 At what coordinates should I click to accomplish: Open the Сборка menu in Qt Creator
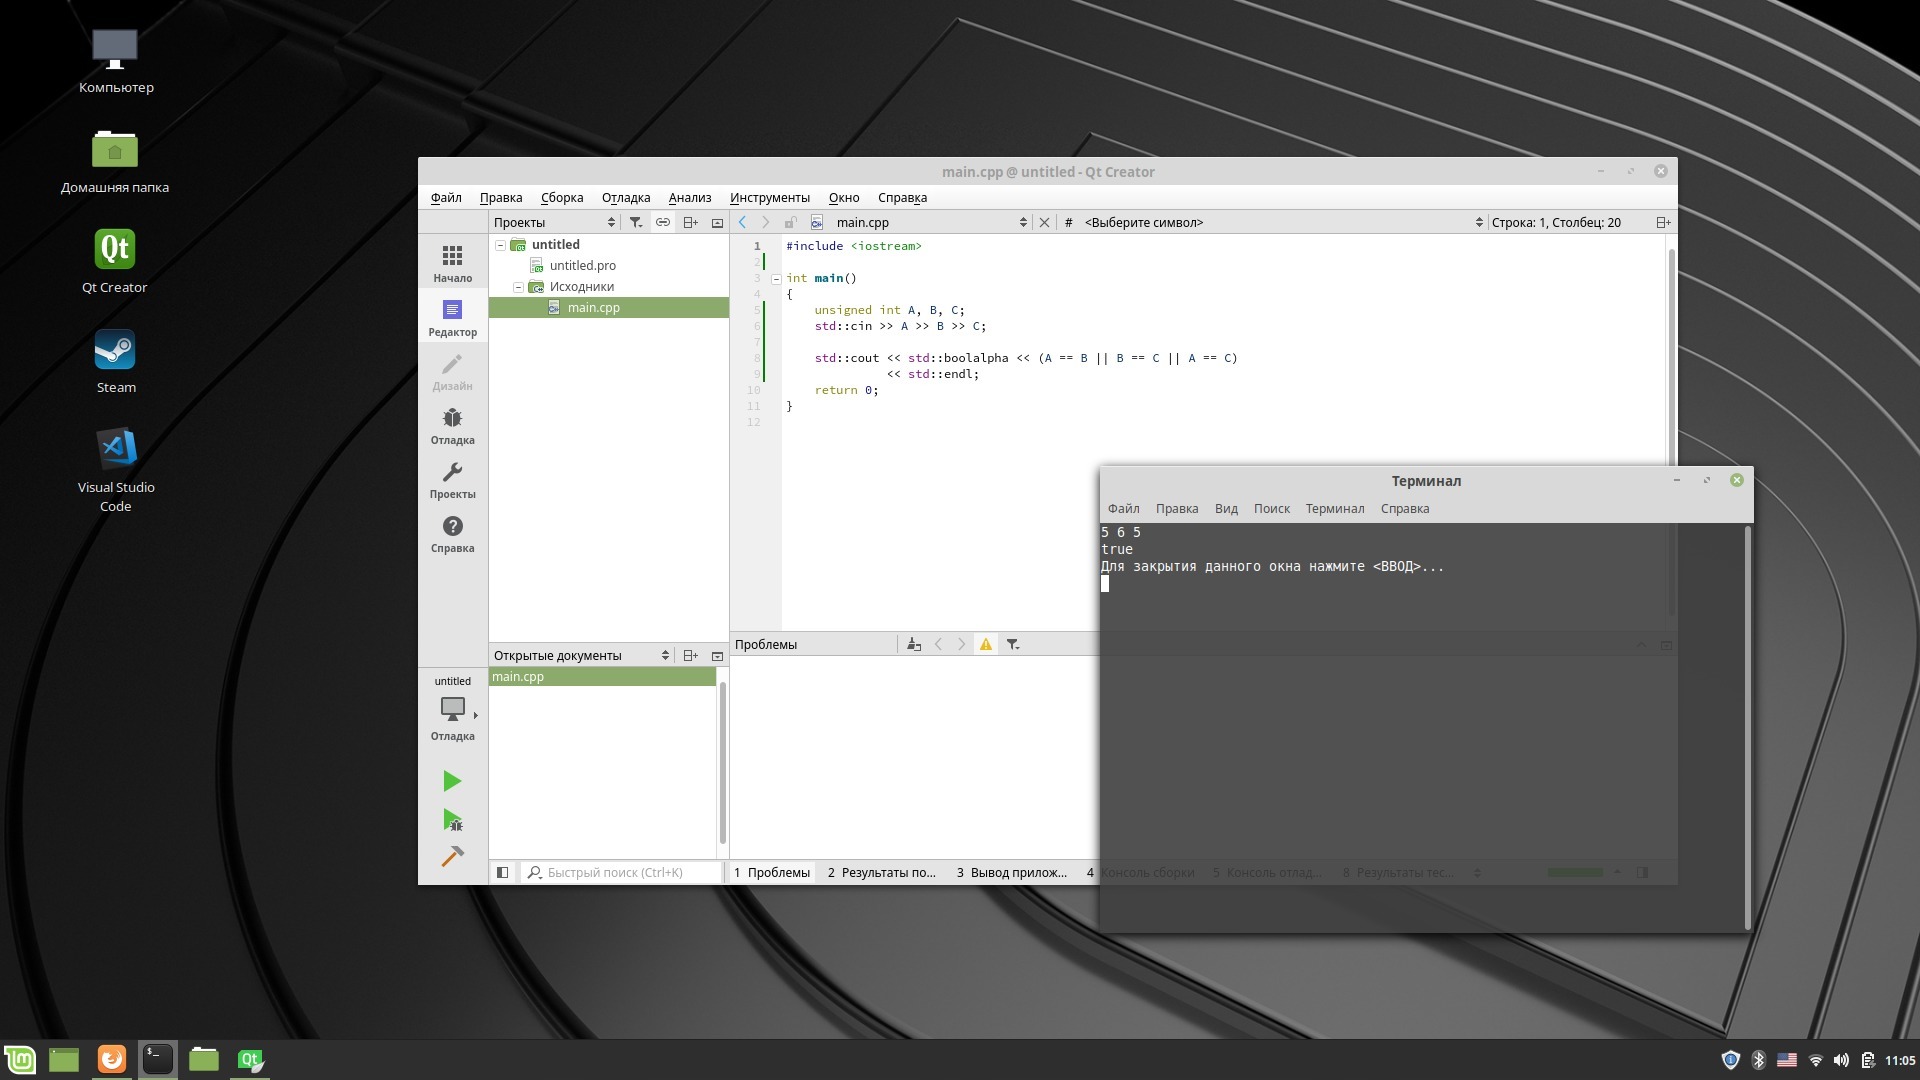(x=562, y=197)
